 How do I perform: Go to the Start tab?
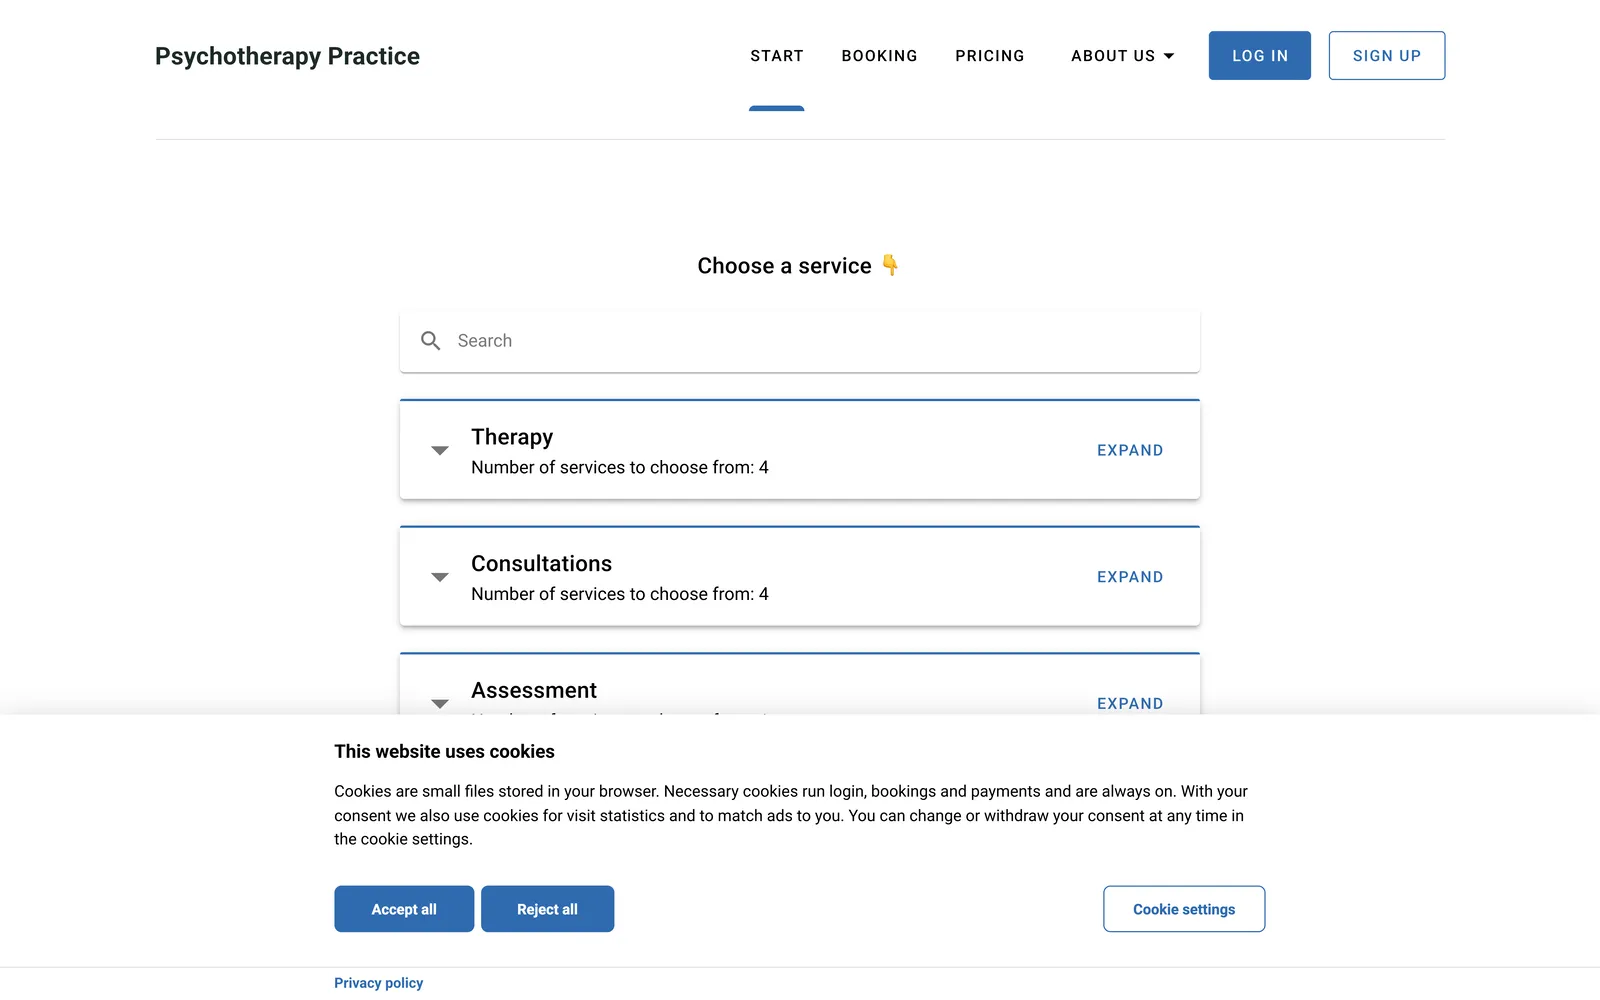[777, 56]
